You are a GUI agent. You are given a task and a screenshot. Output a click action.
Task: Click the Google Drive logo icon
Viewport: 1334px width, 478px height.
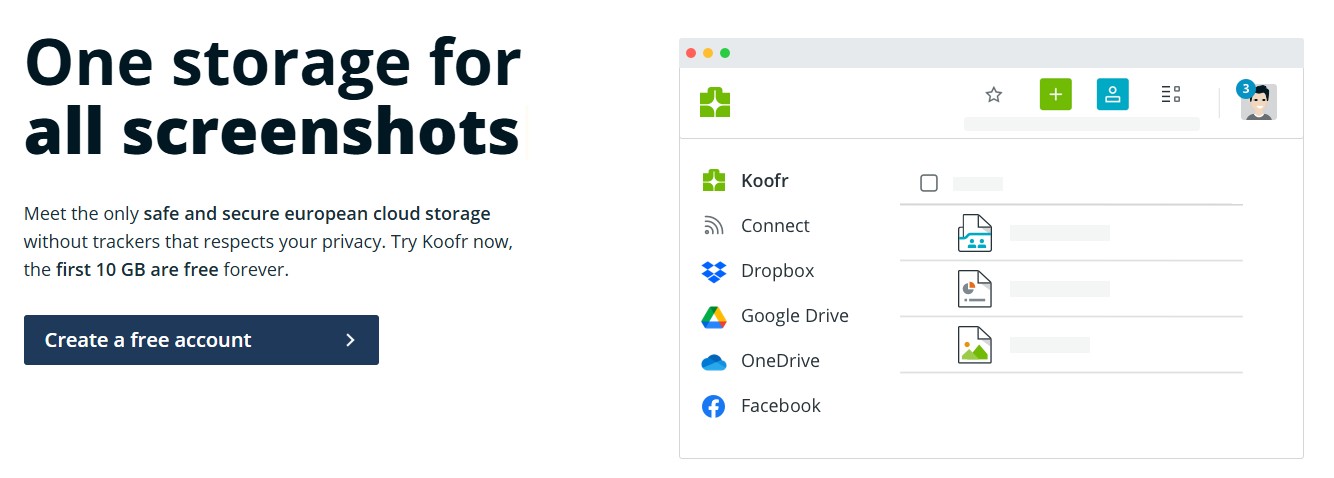point(713,317)
